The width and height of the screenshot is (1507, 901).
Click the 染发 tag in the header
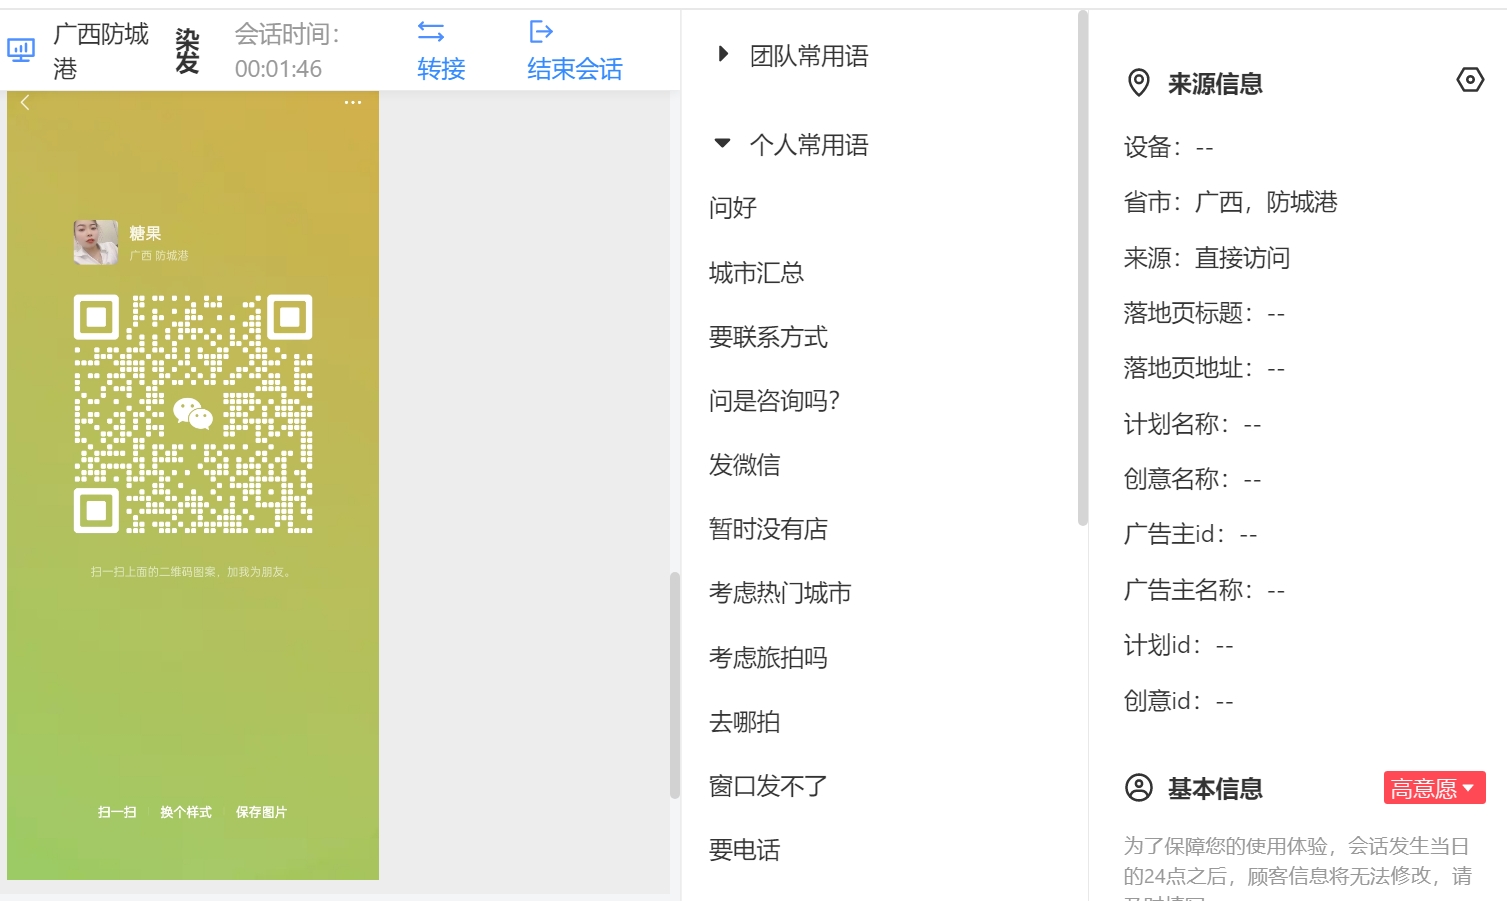tap(187, 51)
